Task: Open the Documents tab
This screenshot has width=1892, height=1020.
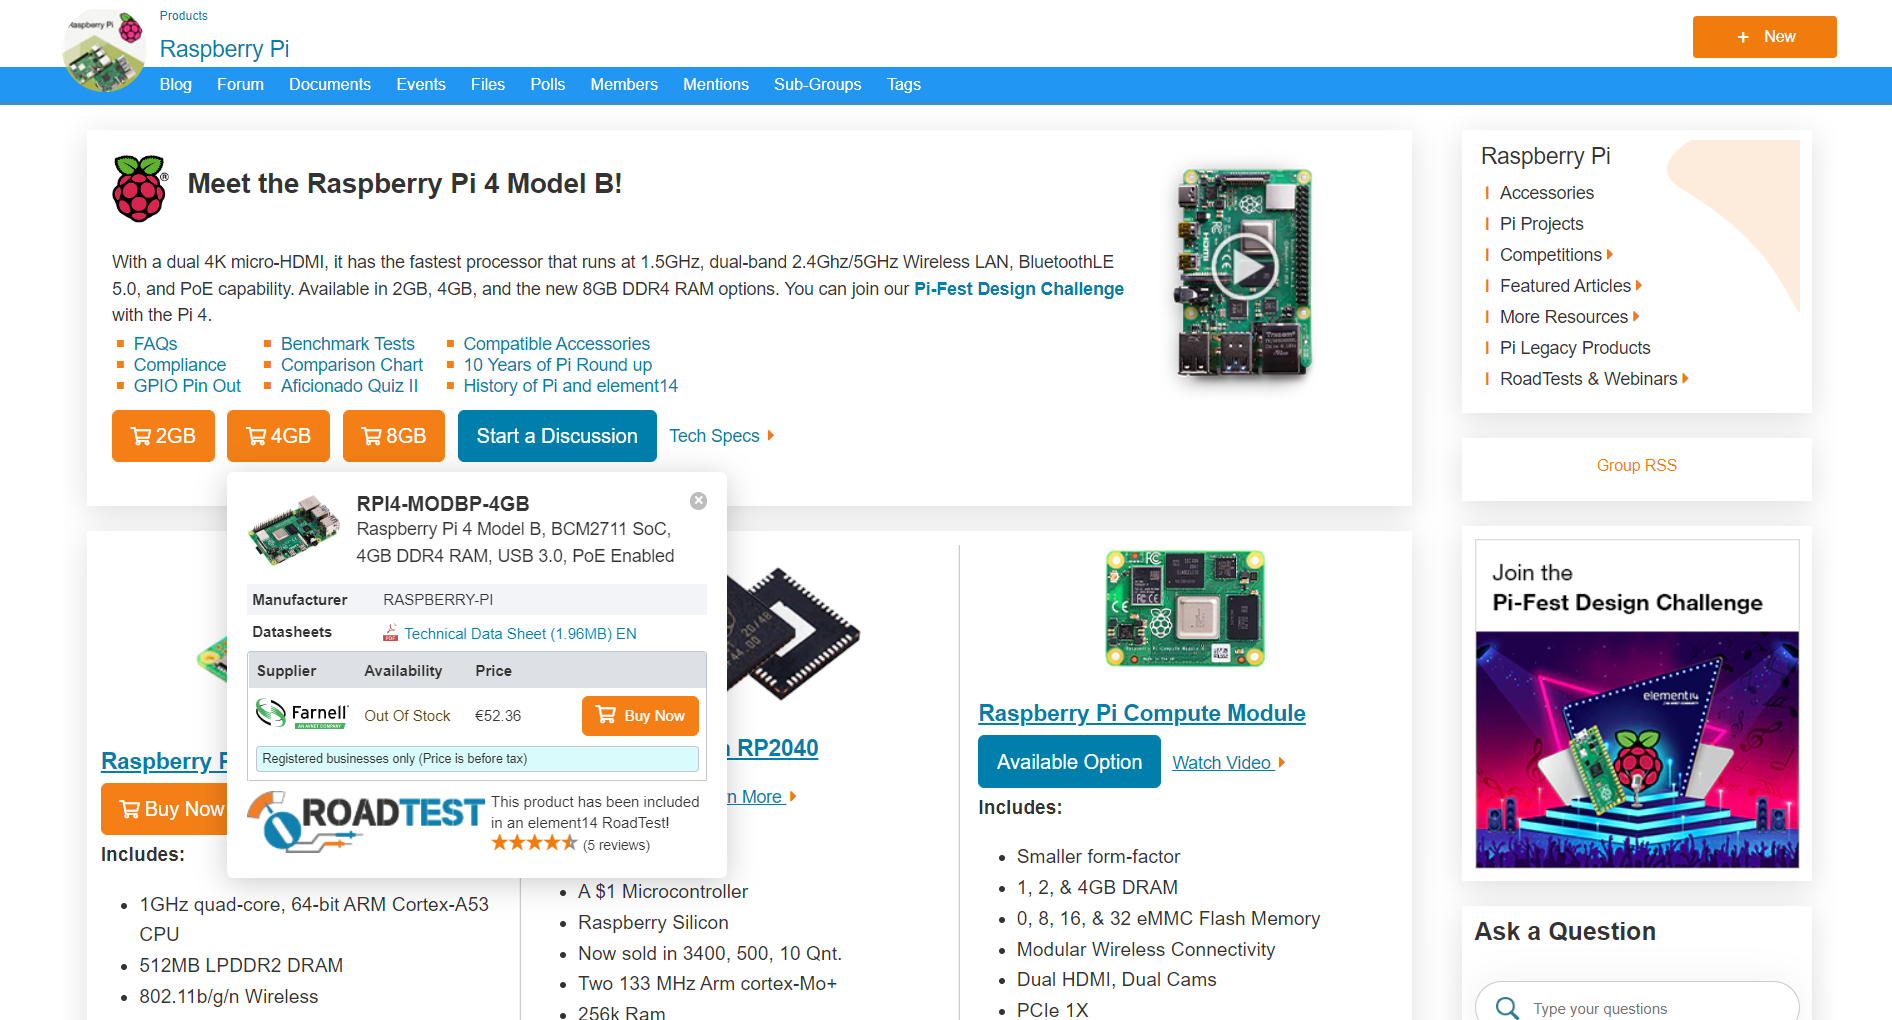Action: (x=330, y=85)
